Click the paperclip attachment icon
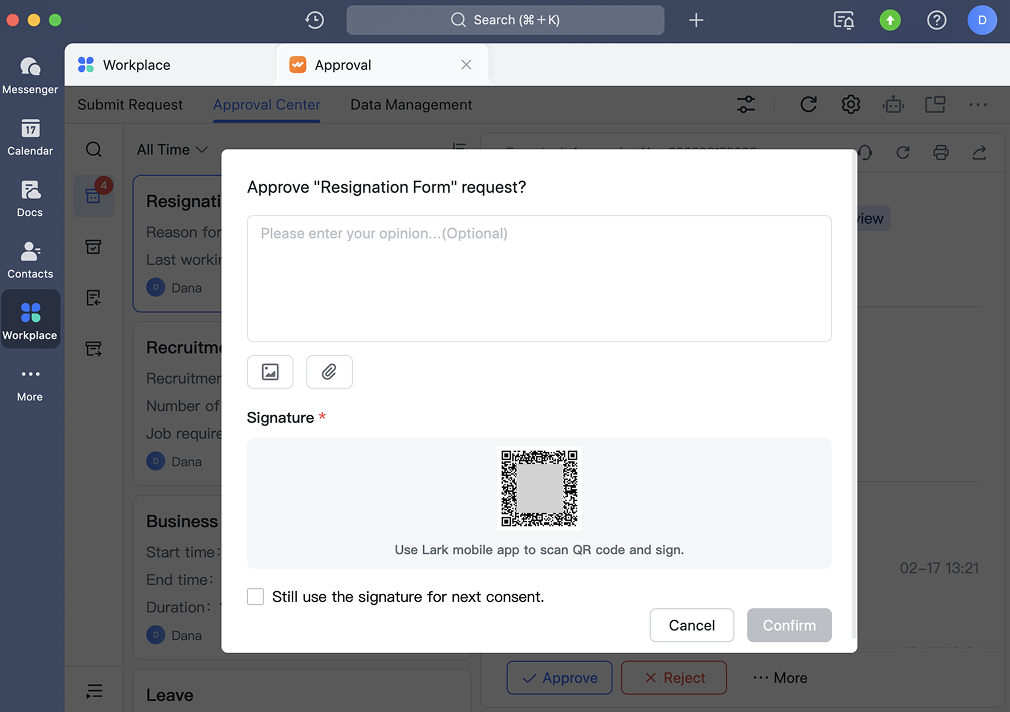This screenshot has height=712, width=1010. pyautogui.click(x=329, y=372)
